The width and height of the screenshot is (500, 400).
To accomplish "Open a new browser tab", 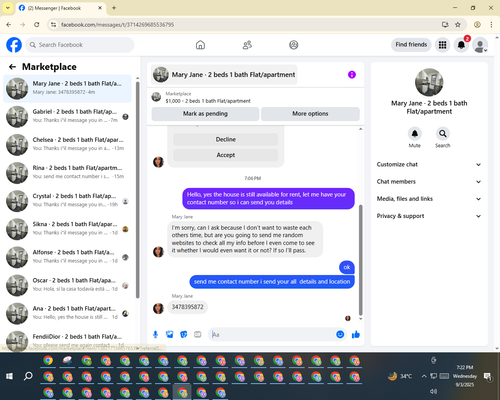I will point(114,8).
